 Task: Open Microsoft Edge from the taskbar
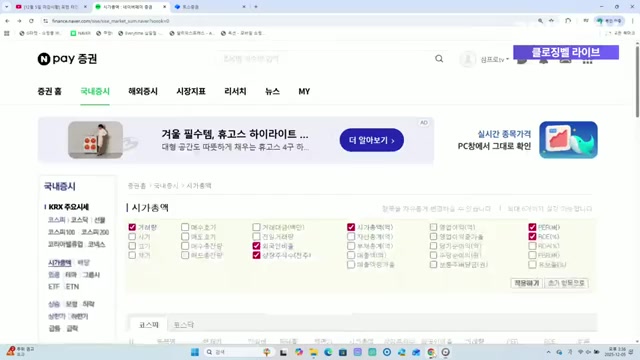click(328, 352)
